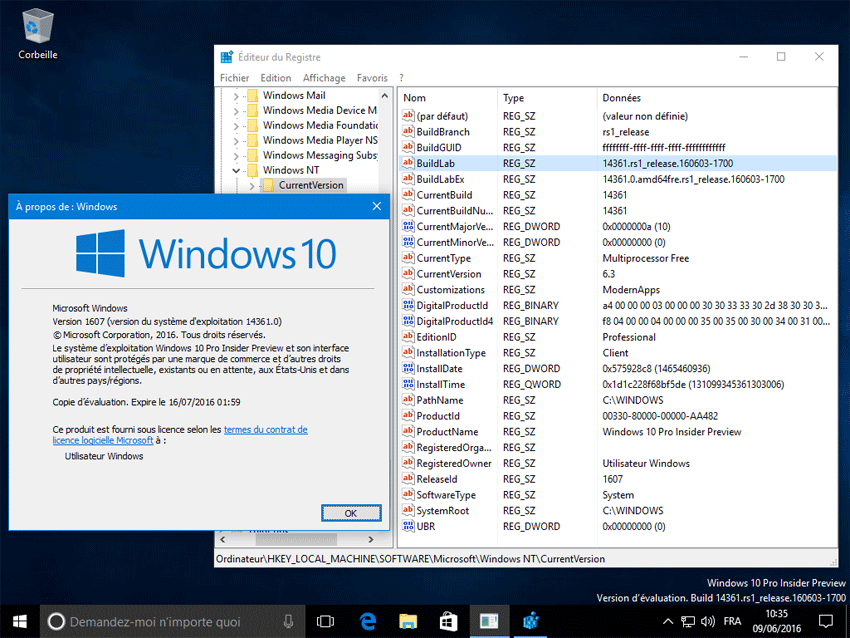The height and width of the screenshot is (638, 850).
Task: Open the Action Center notifications icon
Action: click(x=825, y=621)
